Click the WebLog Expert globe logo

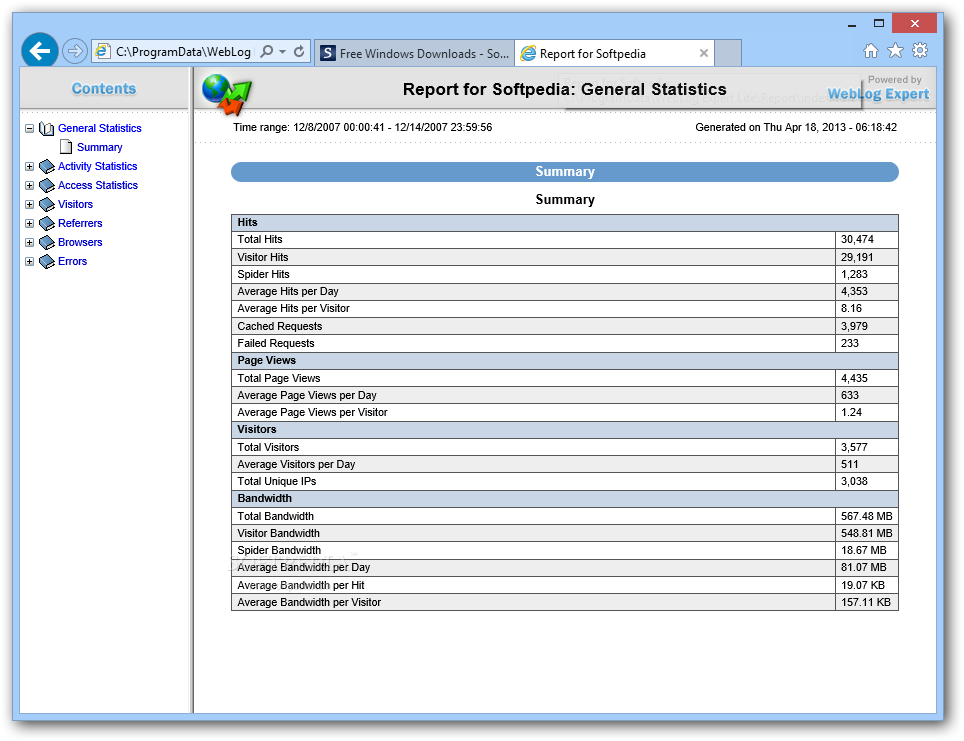click(227, 94)
